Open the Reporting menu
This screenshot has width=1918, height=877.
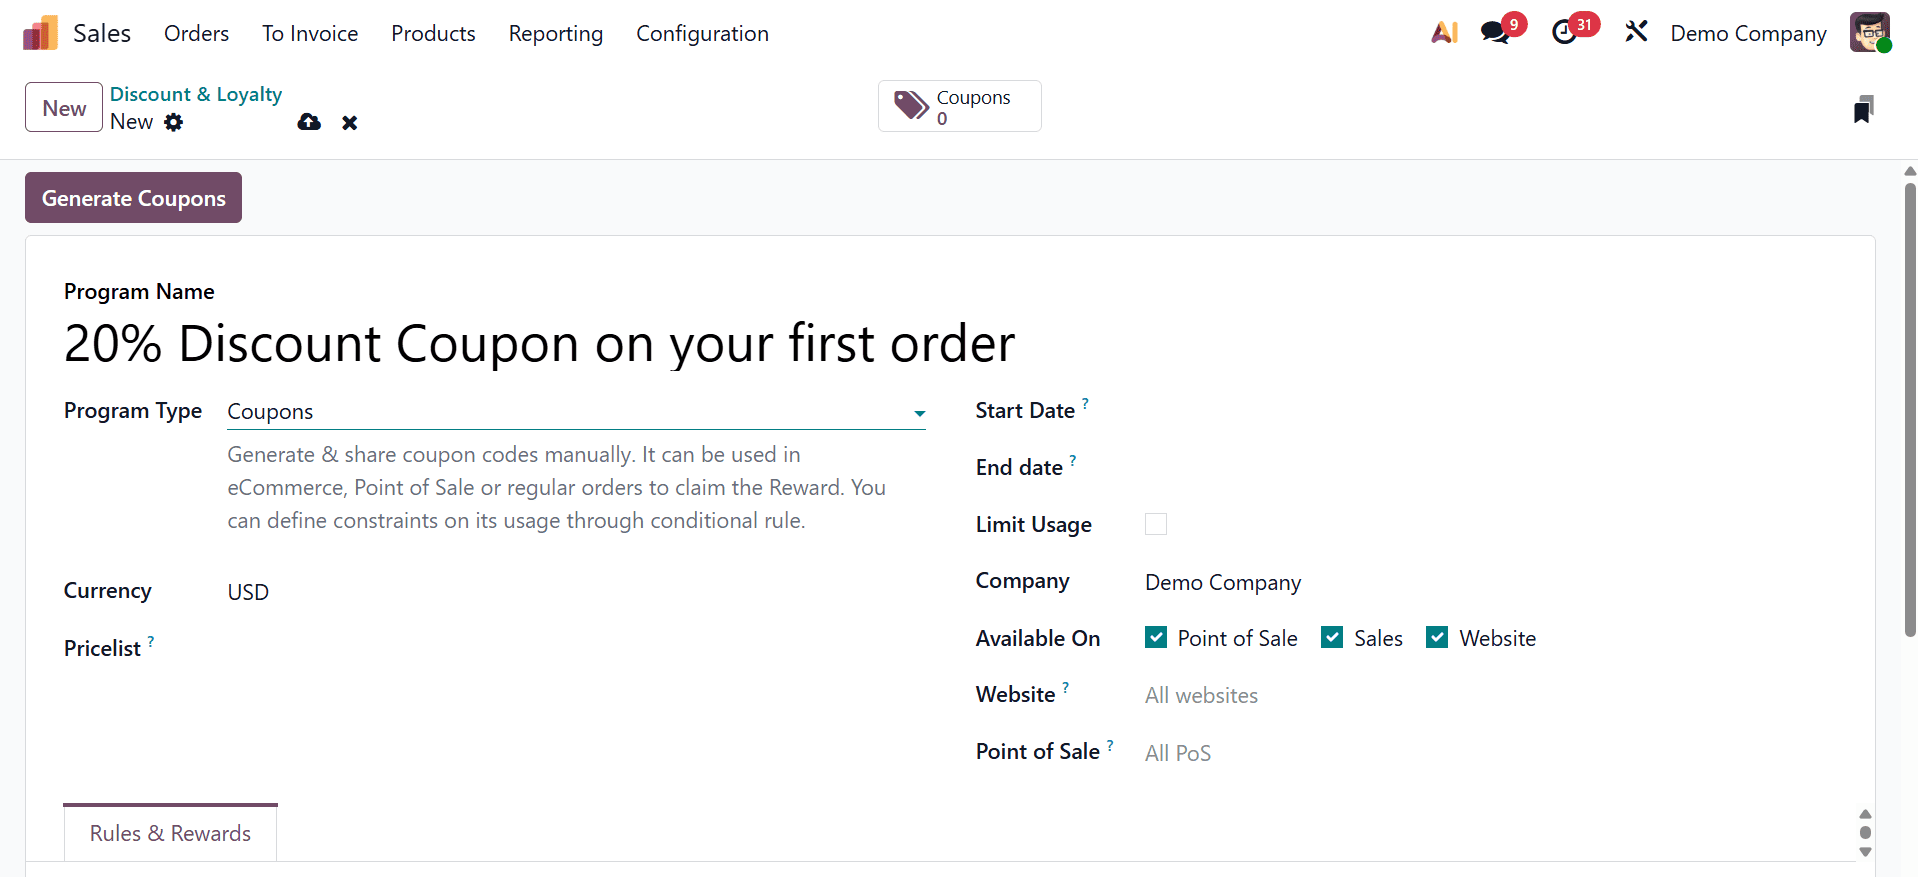pos(556,33)
